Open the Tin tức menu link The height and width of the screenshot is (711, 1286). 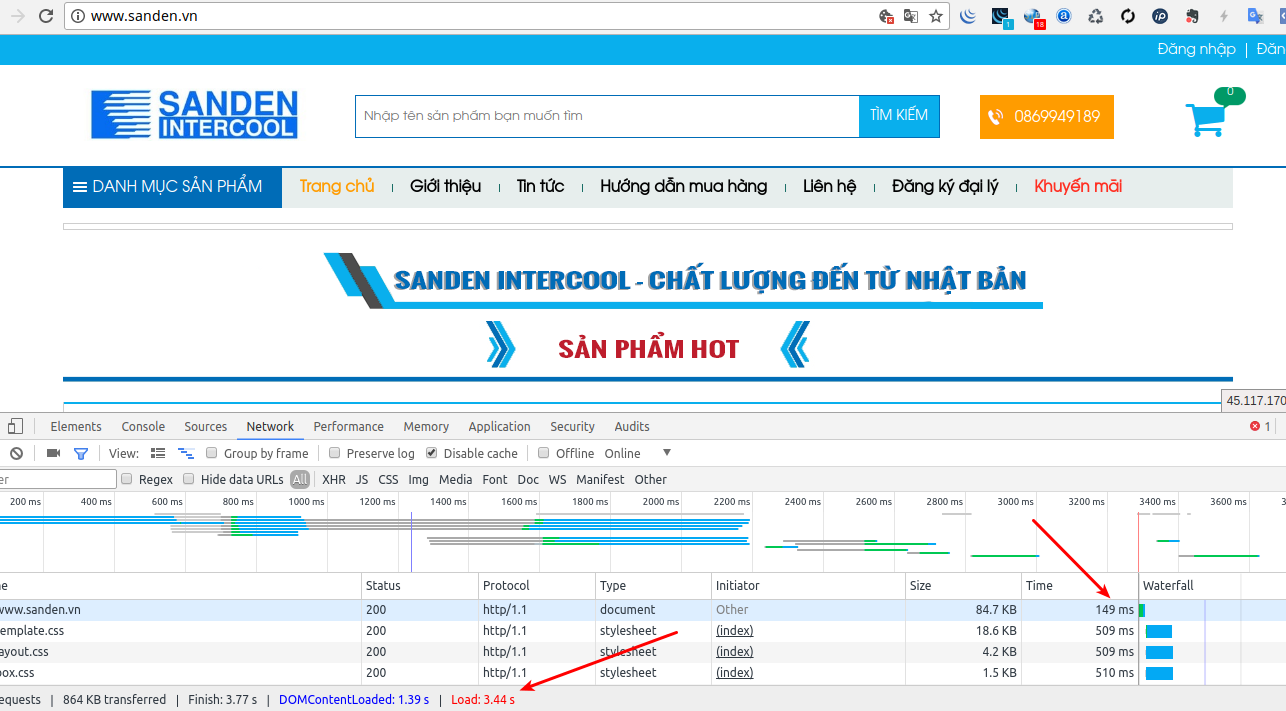click(x=540, y=186)
